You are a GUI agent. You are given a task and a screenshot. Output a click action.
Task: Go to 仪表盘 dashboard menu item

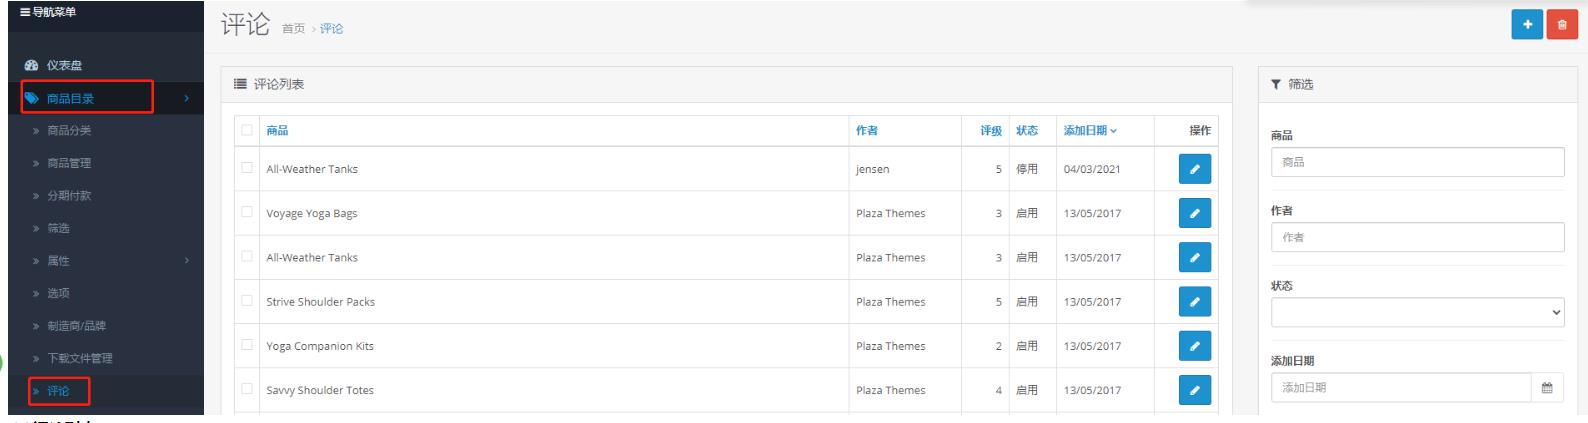pyautogui.click(x=64, y=65)
